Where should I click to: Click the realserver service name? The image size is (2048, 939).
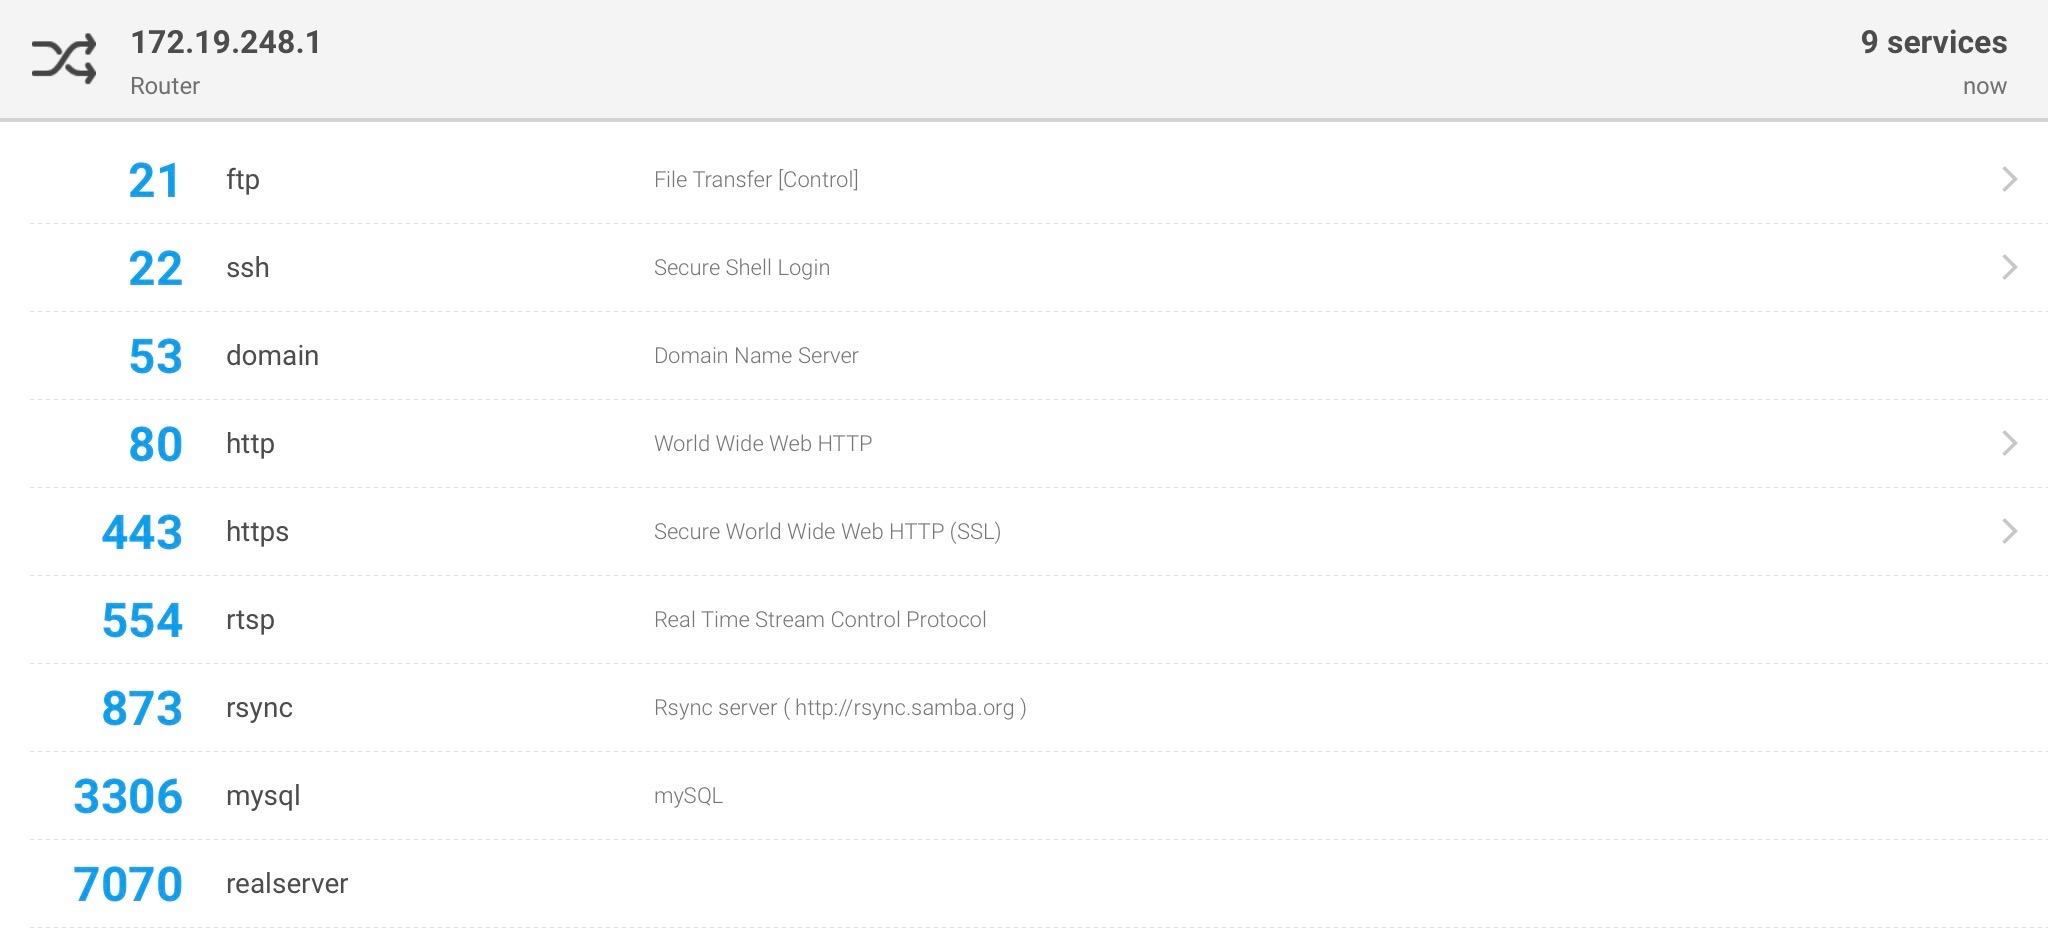point(287,884)
